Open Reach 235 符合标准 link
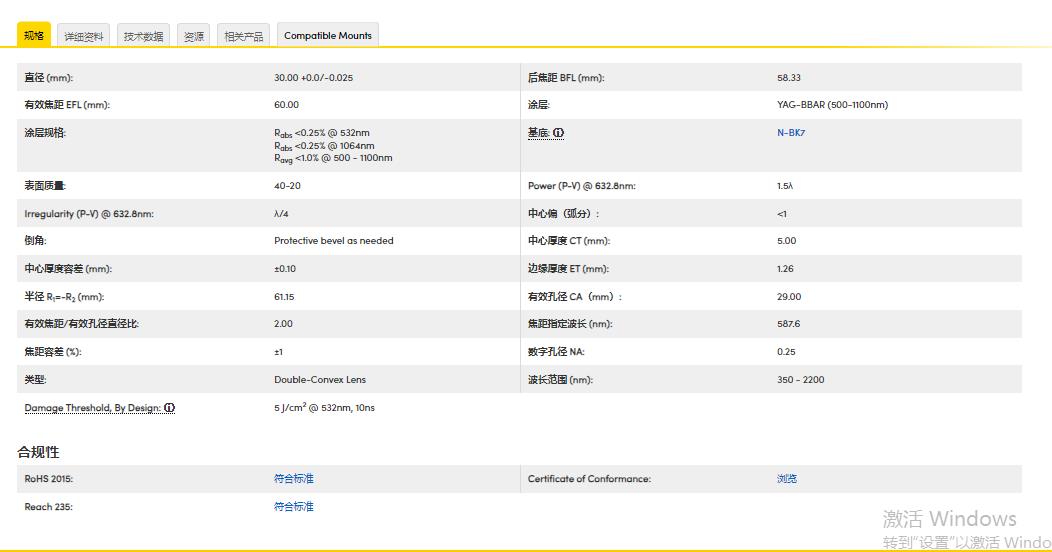1052x552 pixels. coord(294,507)
